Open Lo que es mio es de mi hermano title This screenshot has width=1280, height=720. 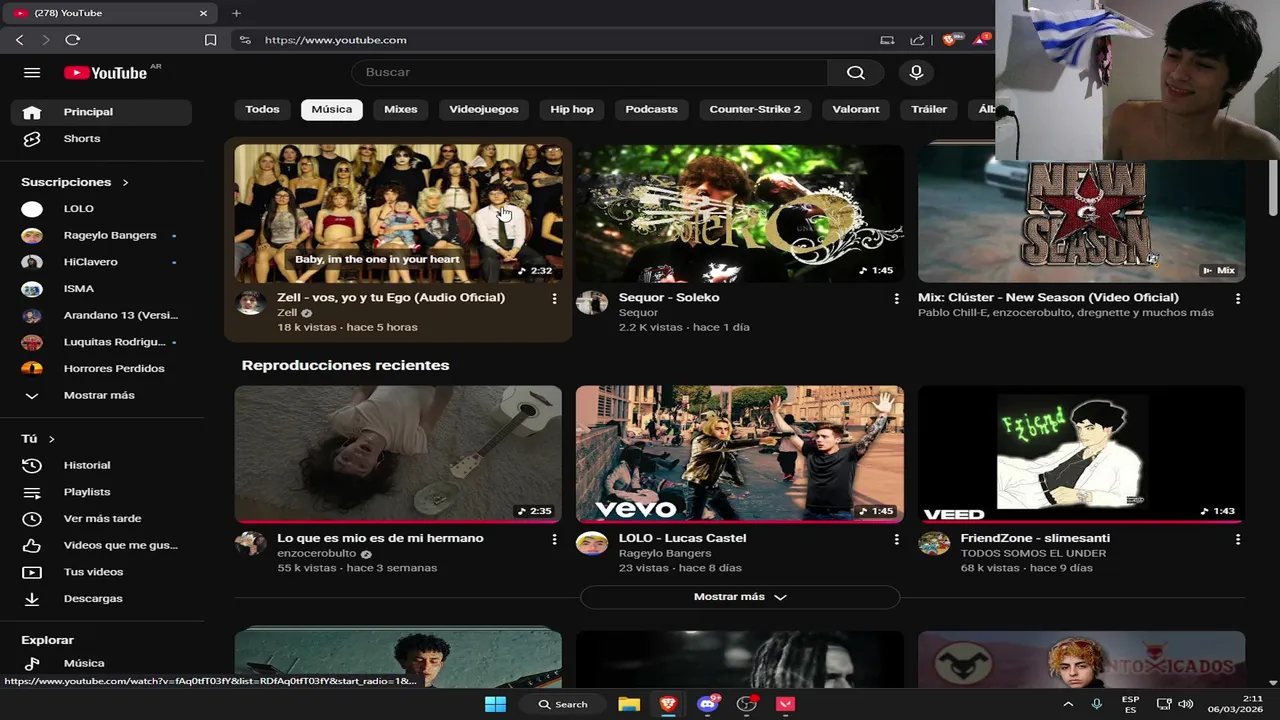(380, 538)
